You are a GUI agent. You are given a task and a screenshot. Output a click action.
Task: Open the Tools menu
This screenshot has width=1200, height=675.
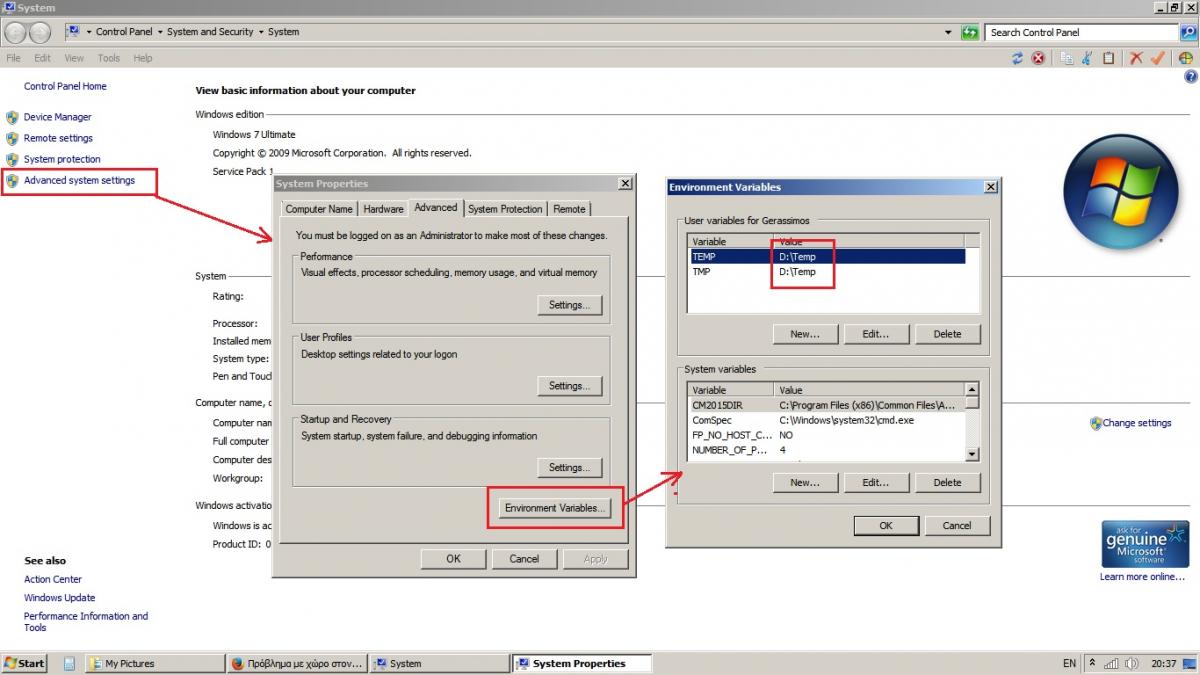click(109, 58)
